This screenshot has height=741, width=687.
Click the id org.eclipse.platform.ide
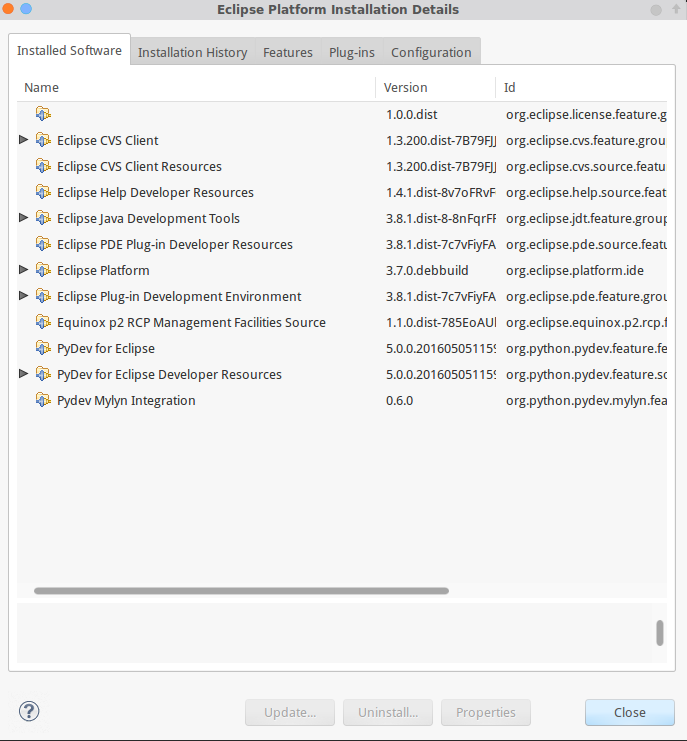[575, 270]
